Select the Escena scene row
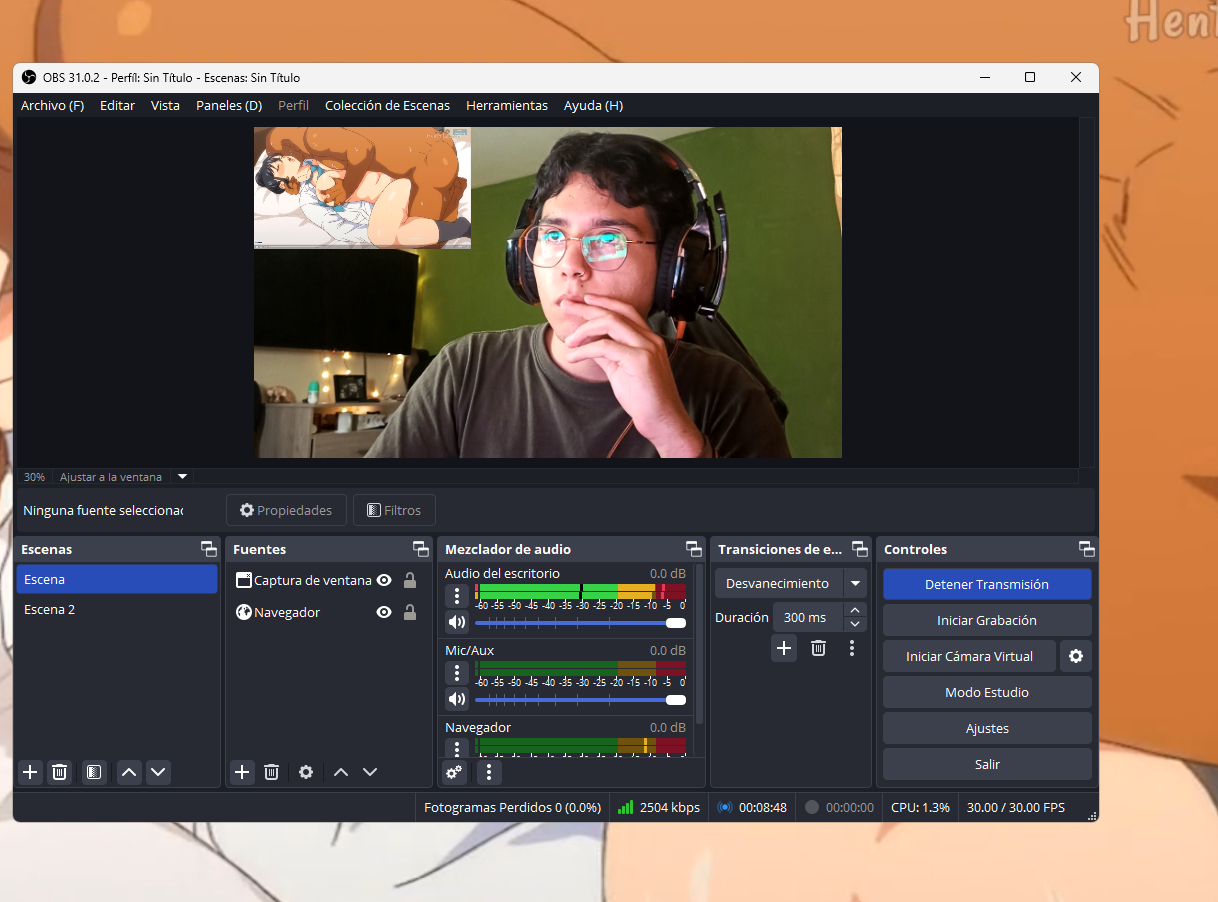Image resolution: width=1218 pixels, height=902 pixels. pyautogui.click(x=117, y=579)
